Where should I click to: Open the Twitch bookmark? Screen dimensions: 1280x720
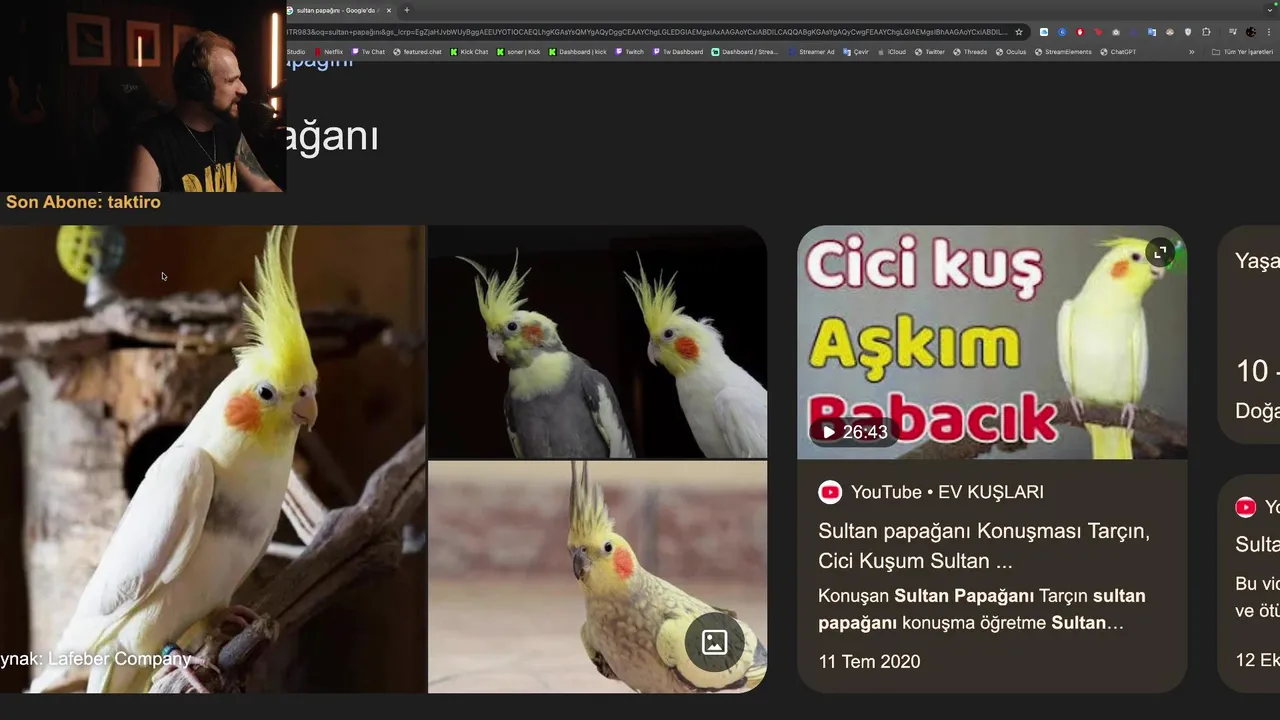(x=629, y=52)
